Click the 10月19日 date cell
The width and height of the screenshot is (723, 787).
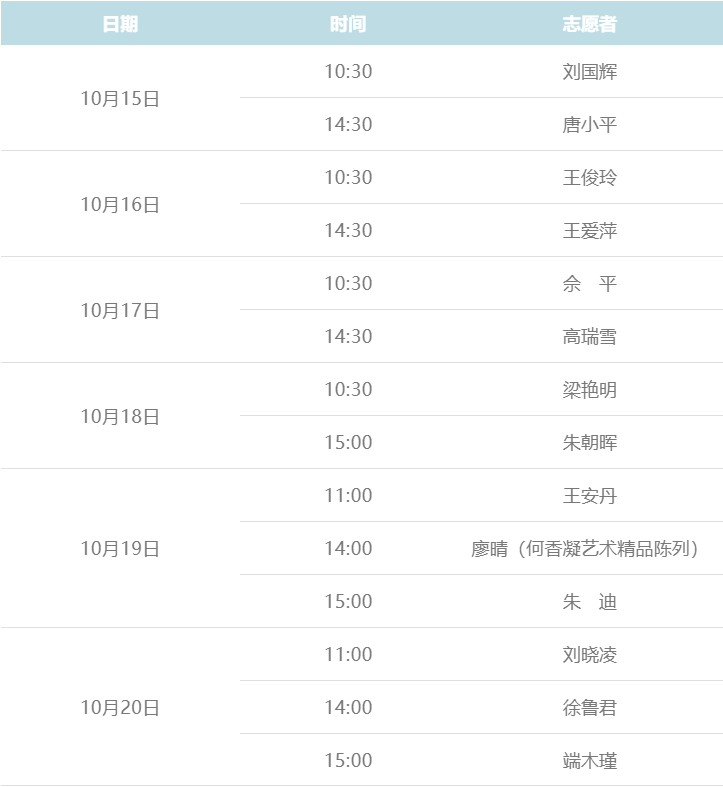pyautogui.click(x=120, y=548)
